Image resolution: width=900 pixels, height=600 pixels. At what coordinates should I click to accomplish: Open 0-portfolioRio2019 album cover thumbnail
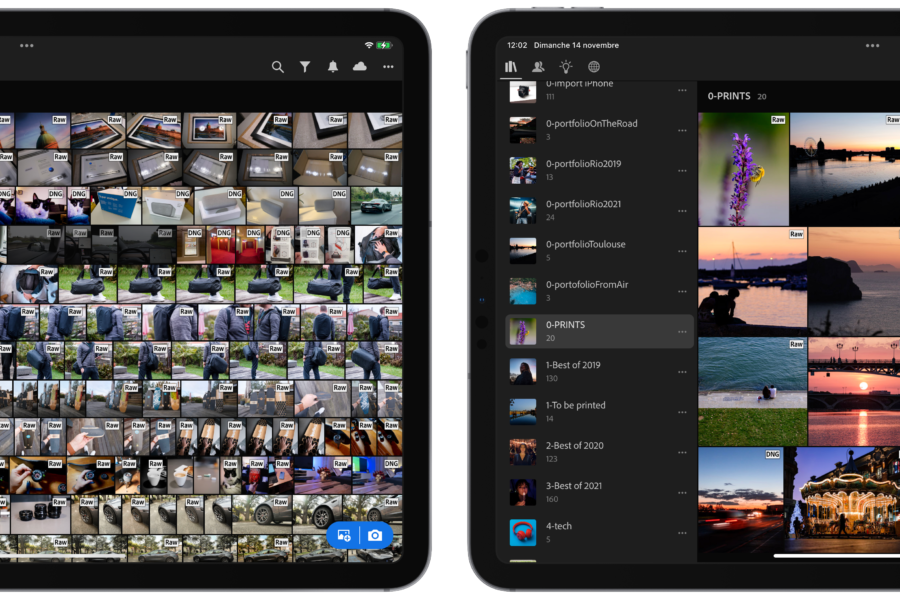pos(523,171)
